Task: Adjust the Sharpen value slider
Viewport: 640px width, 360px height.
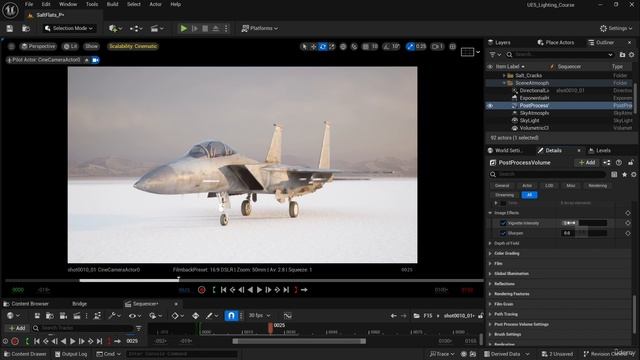Action: coord(584,233)
